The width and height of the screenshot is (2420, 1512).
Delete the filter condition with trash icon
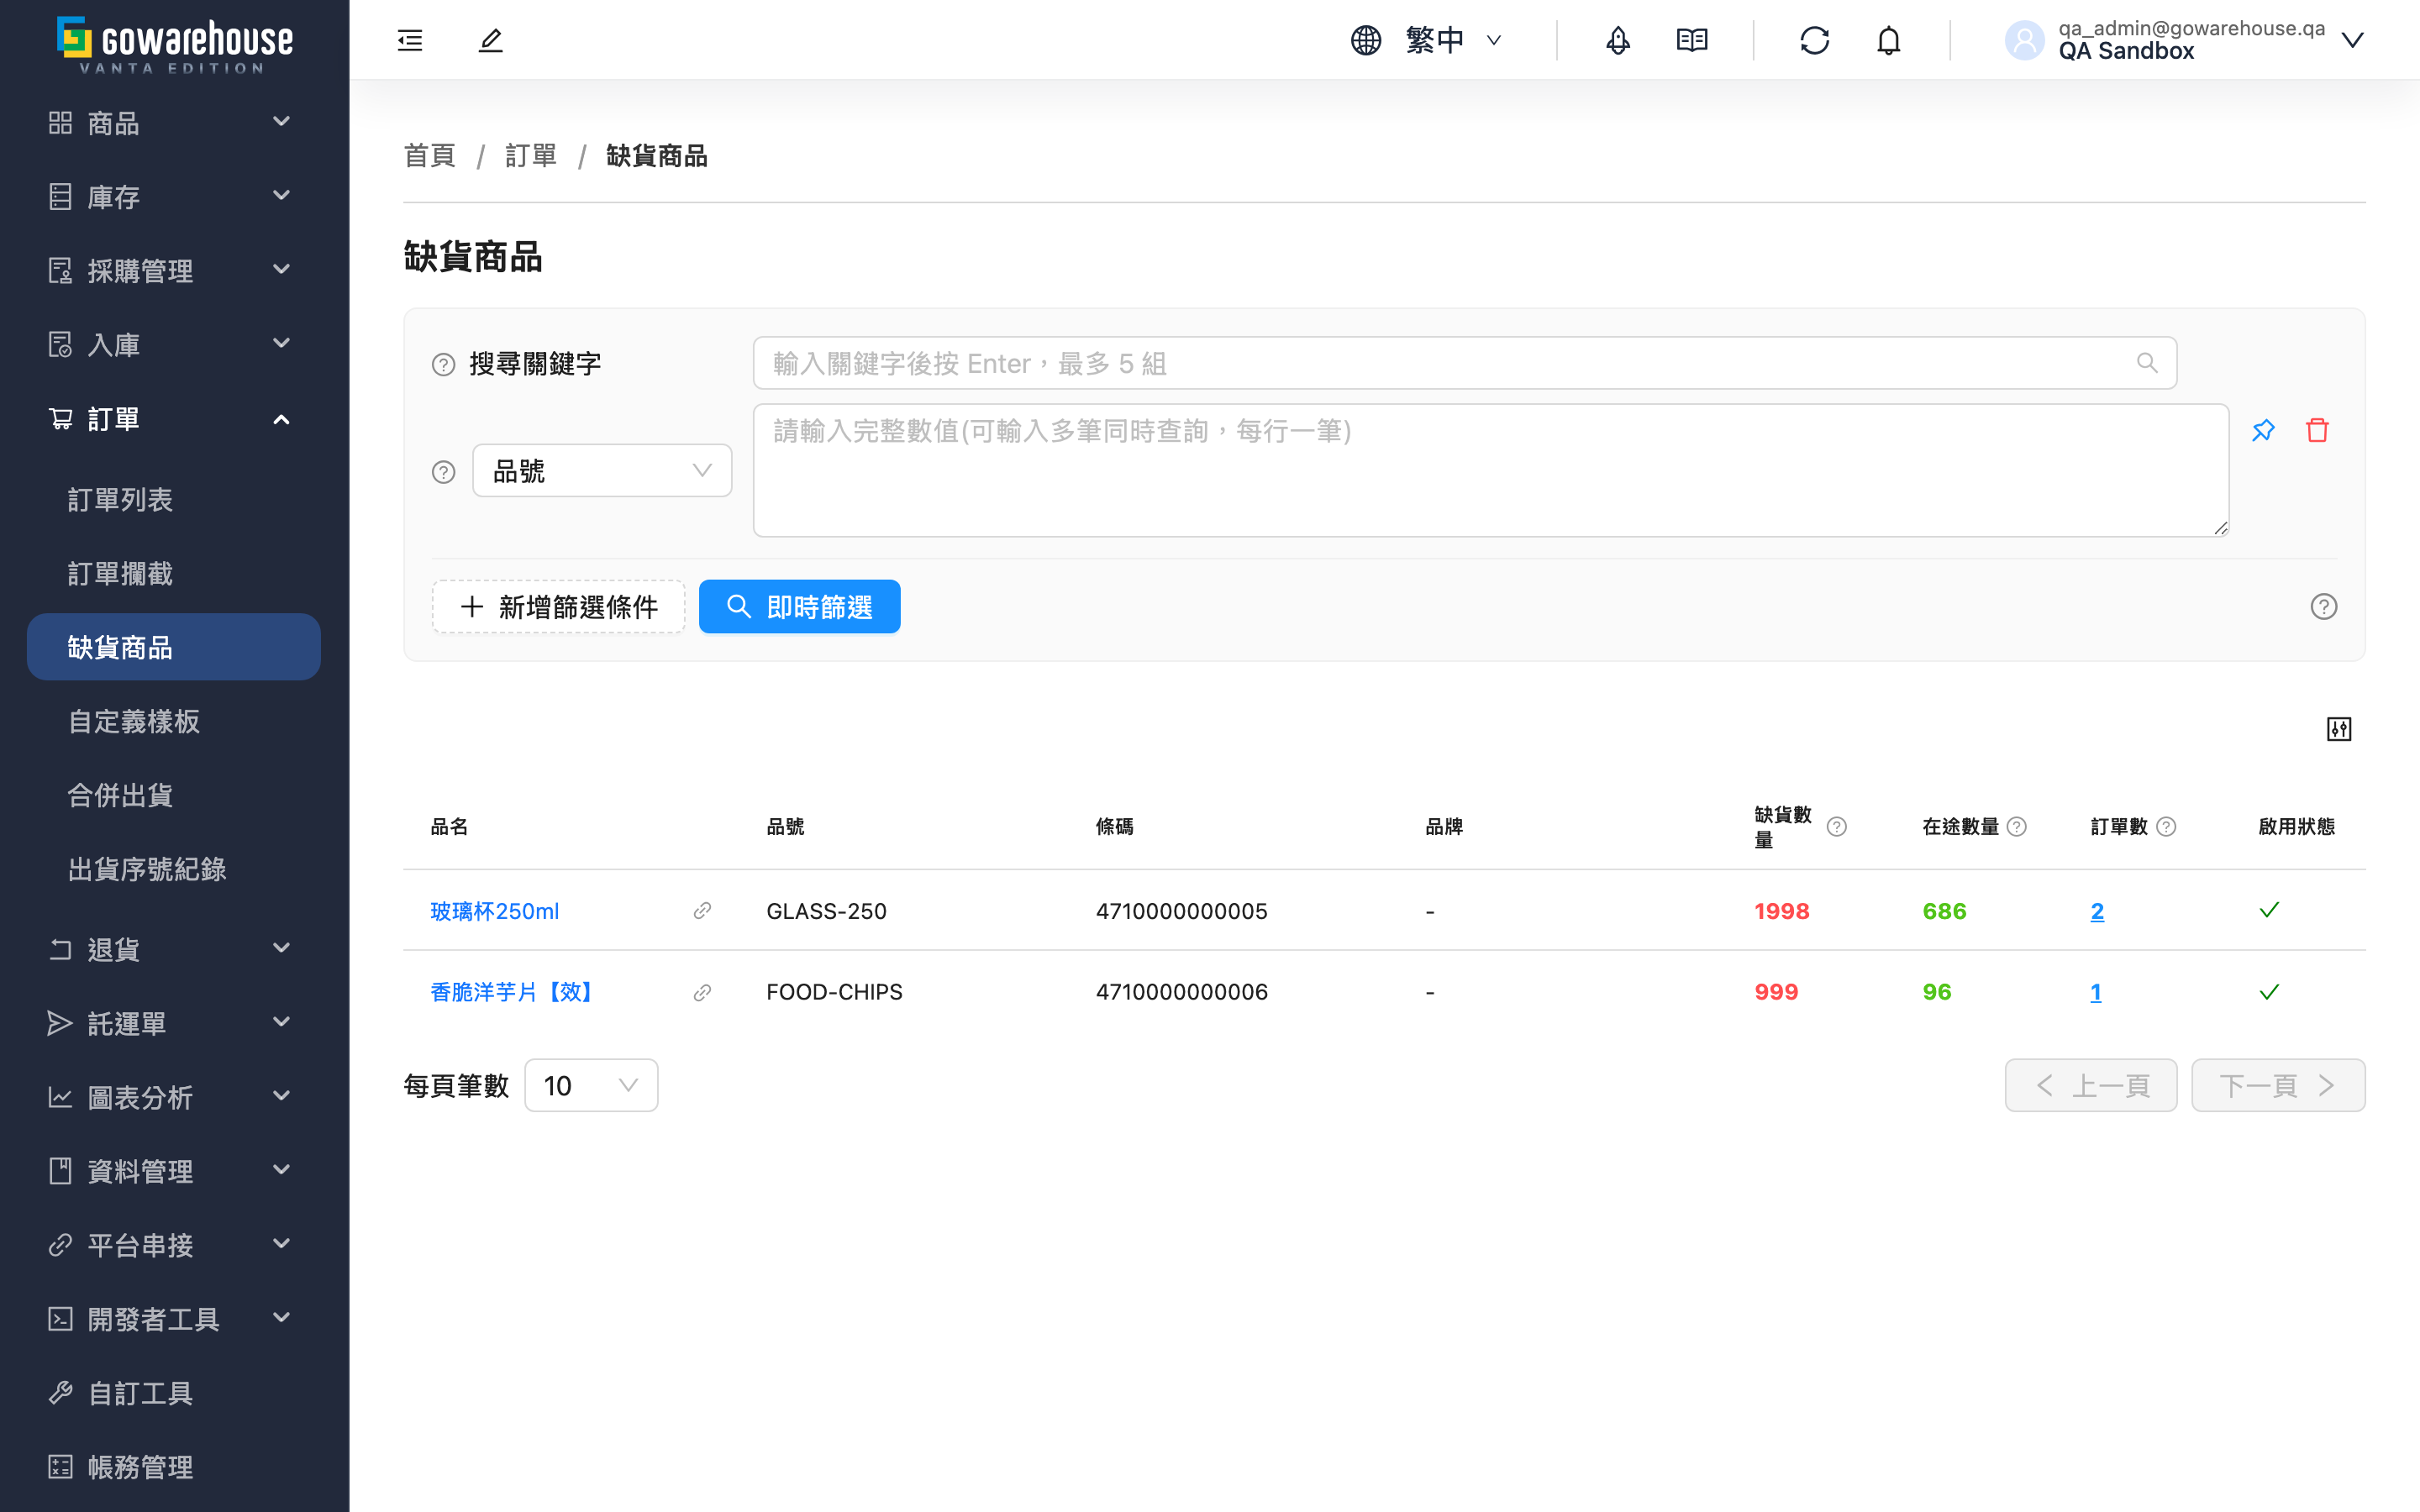2317,430
